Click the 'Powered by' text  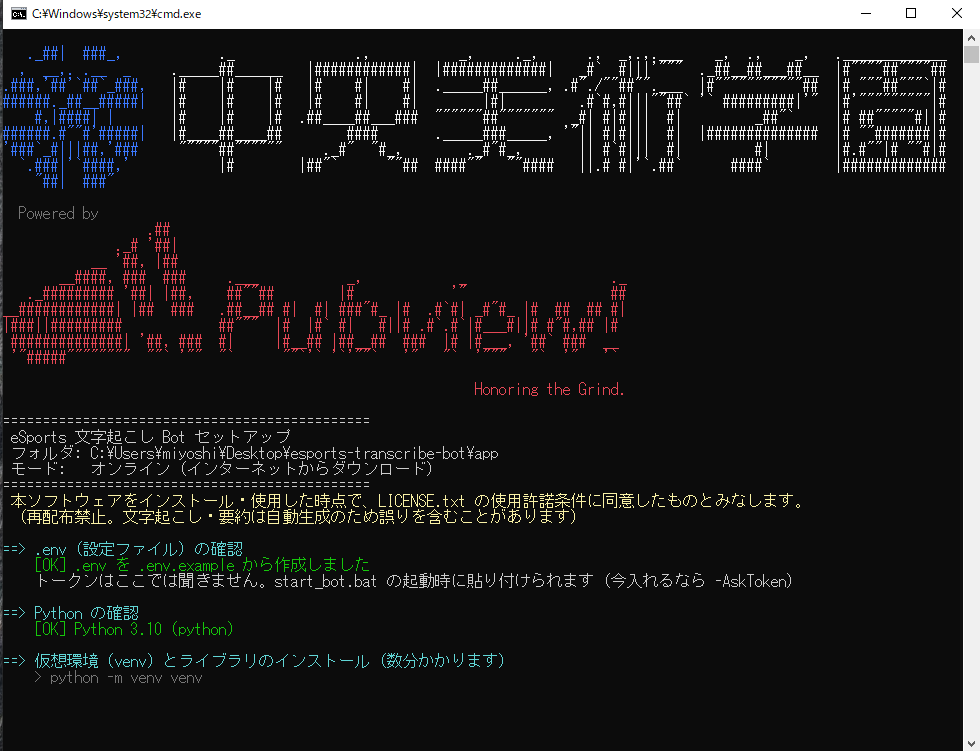58,214
